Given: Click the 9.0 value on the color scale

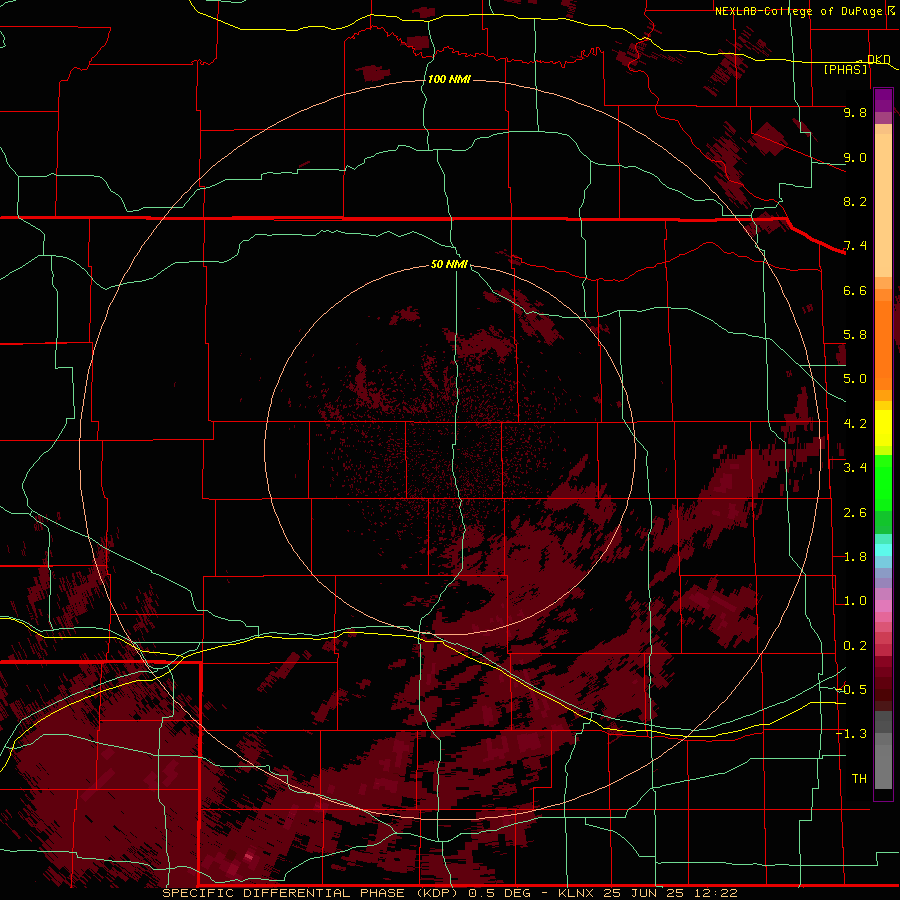Looking at the screenshot, I should (x=855, y=157).
